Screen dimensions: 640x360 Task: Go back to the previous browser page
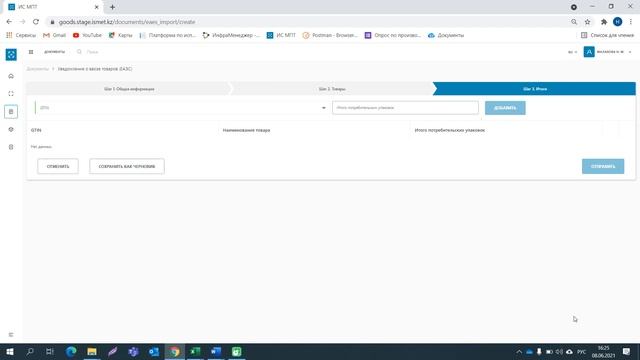(9, 22)
